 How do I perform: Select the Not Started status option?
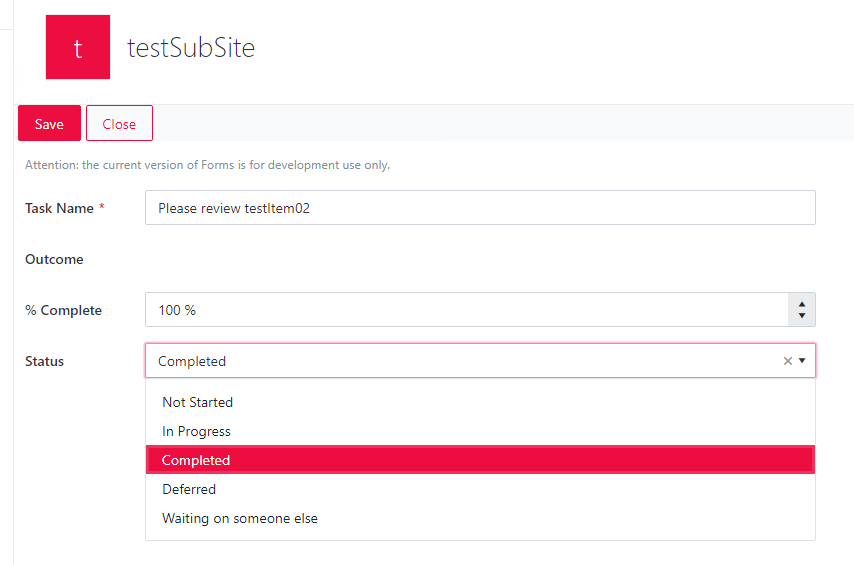click(197, 402)
